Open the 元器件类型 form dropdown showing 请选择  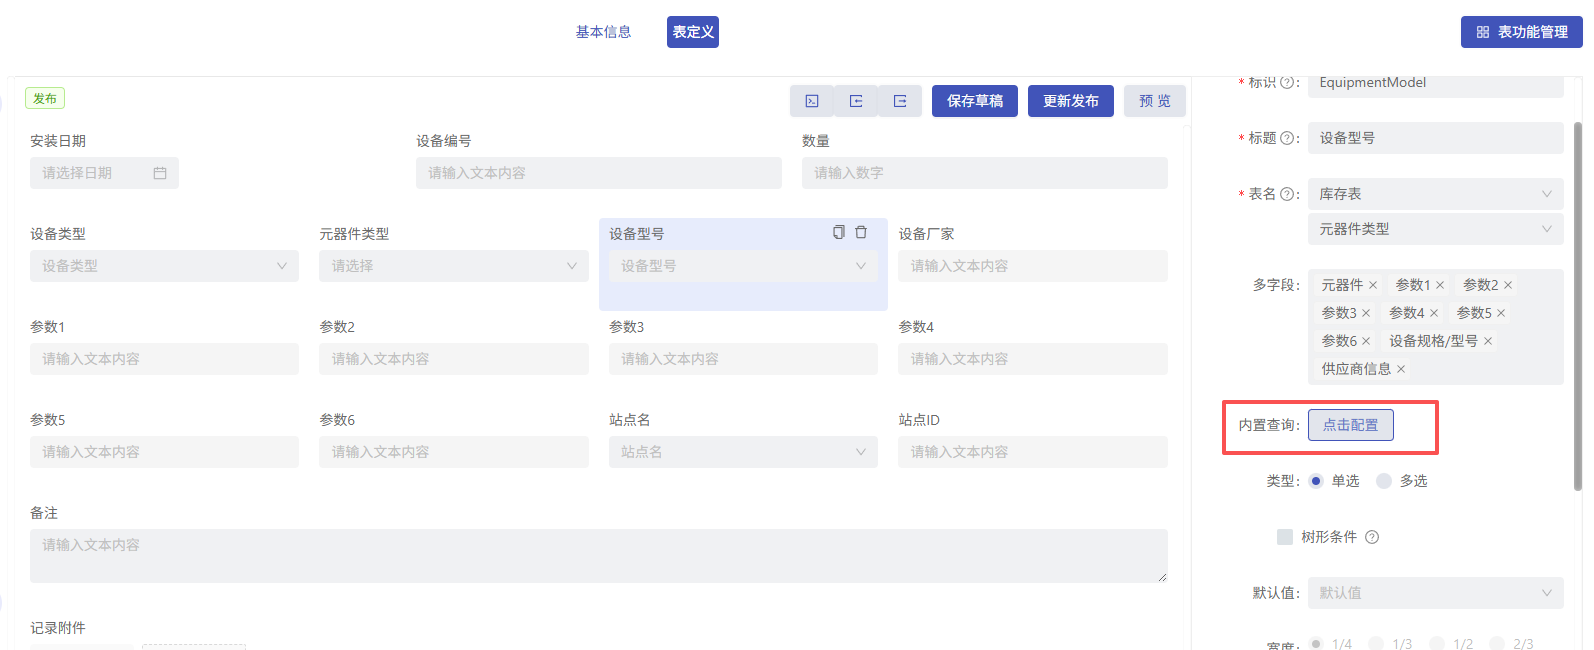coord(454,266)
